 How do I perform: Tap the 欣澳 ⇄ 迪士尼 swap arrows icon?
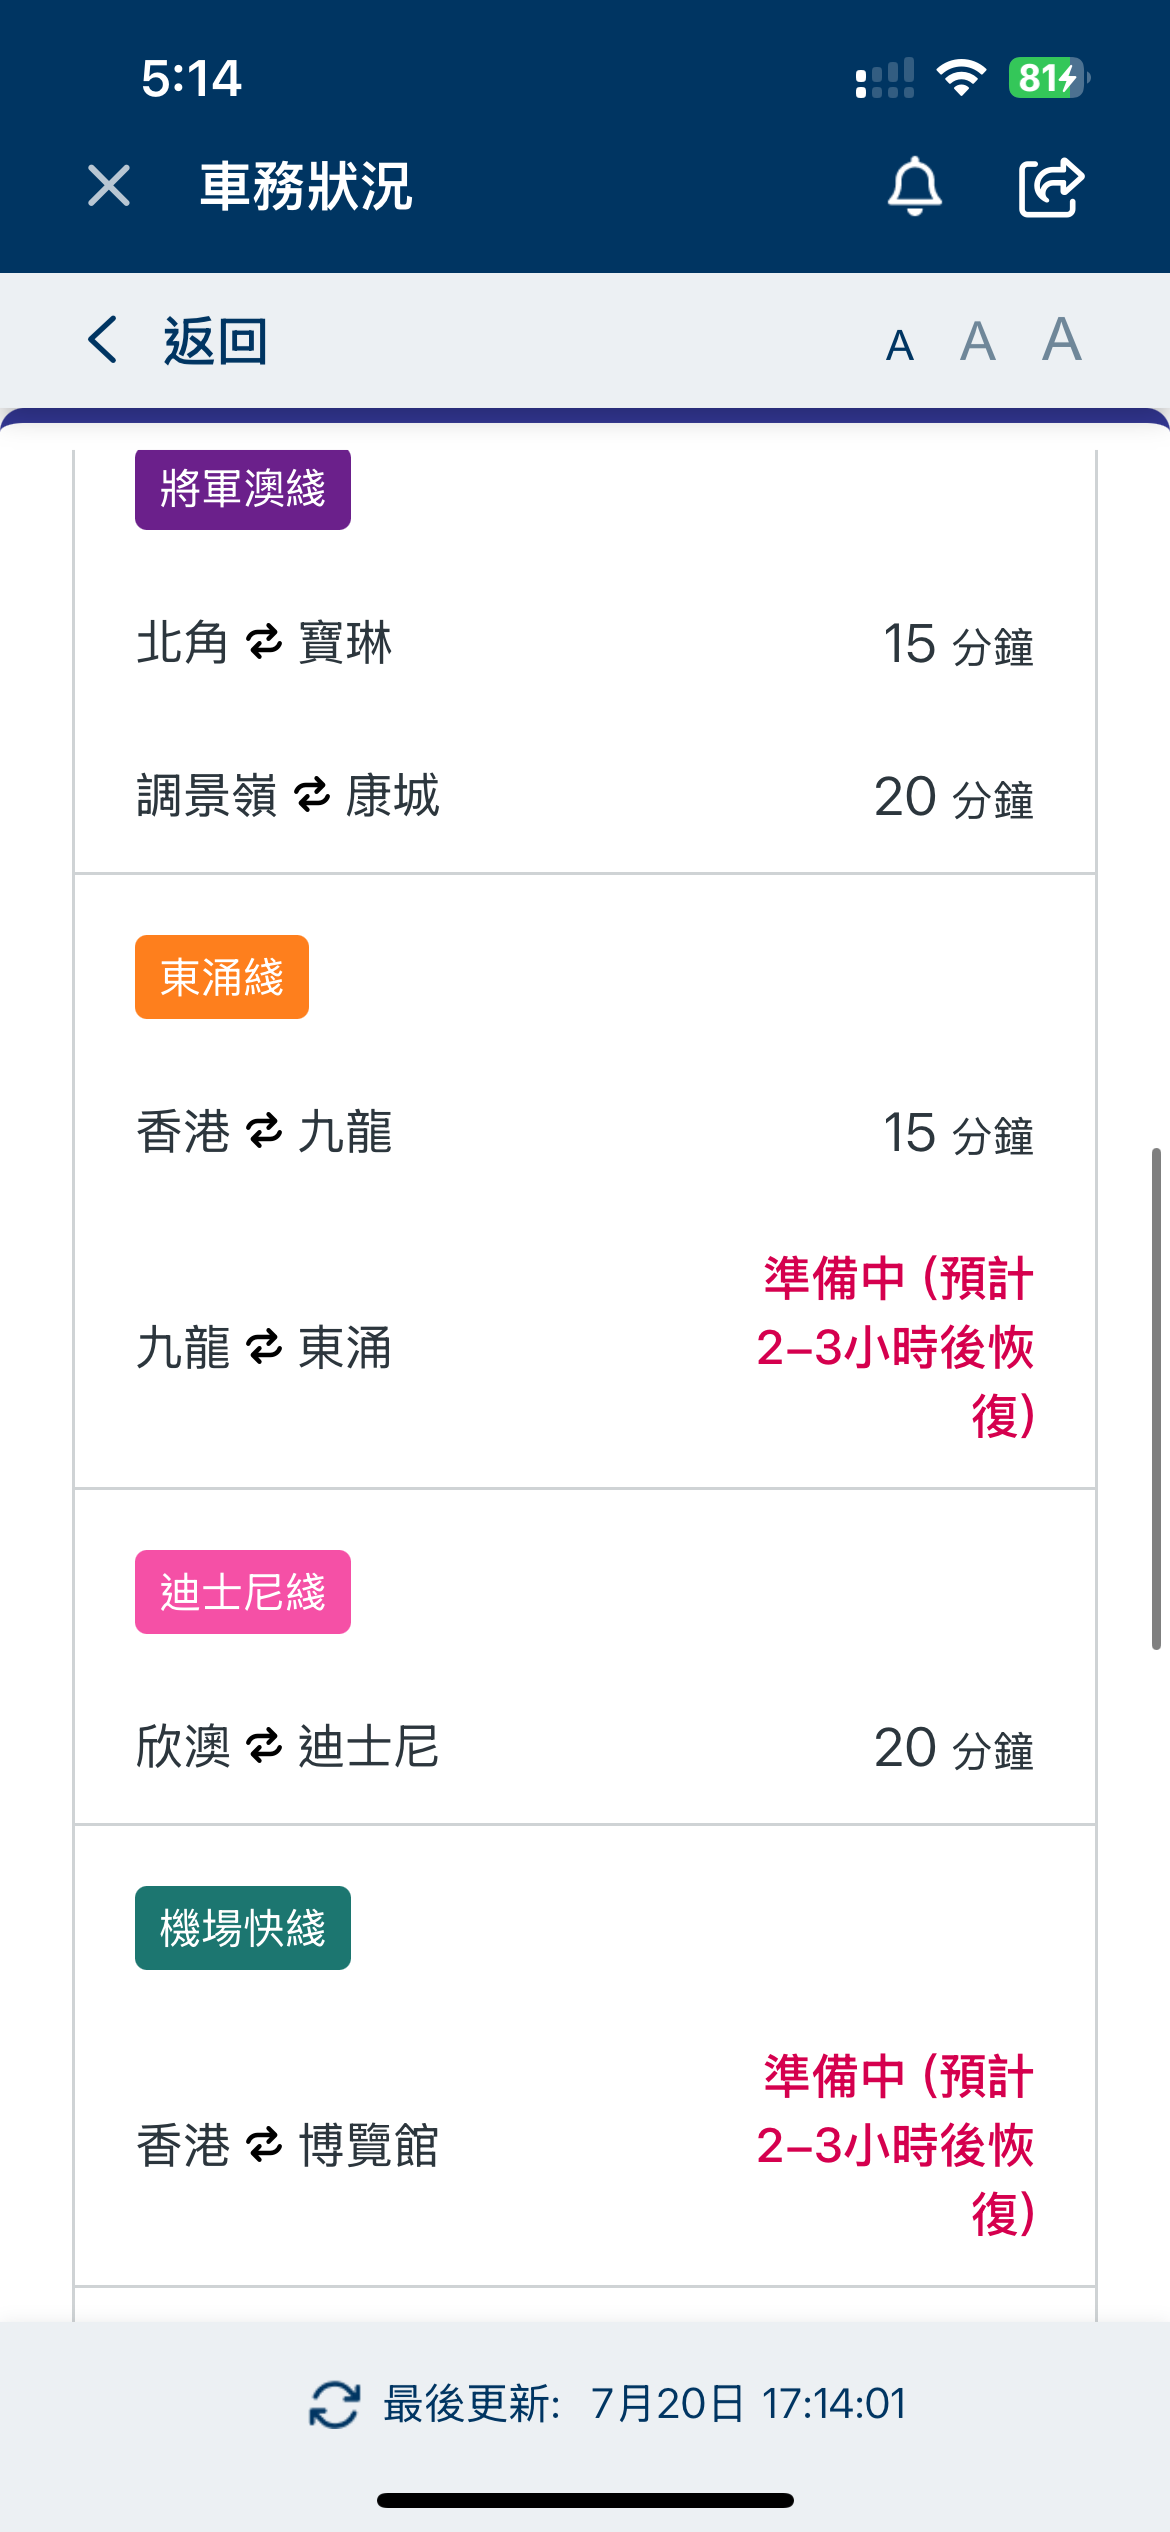(x=264, y=1747)
